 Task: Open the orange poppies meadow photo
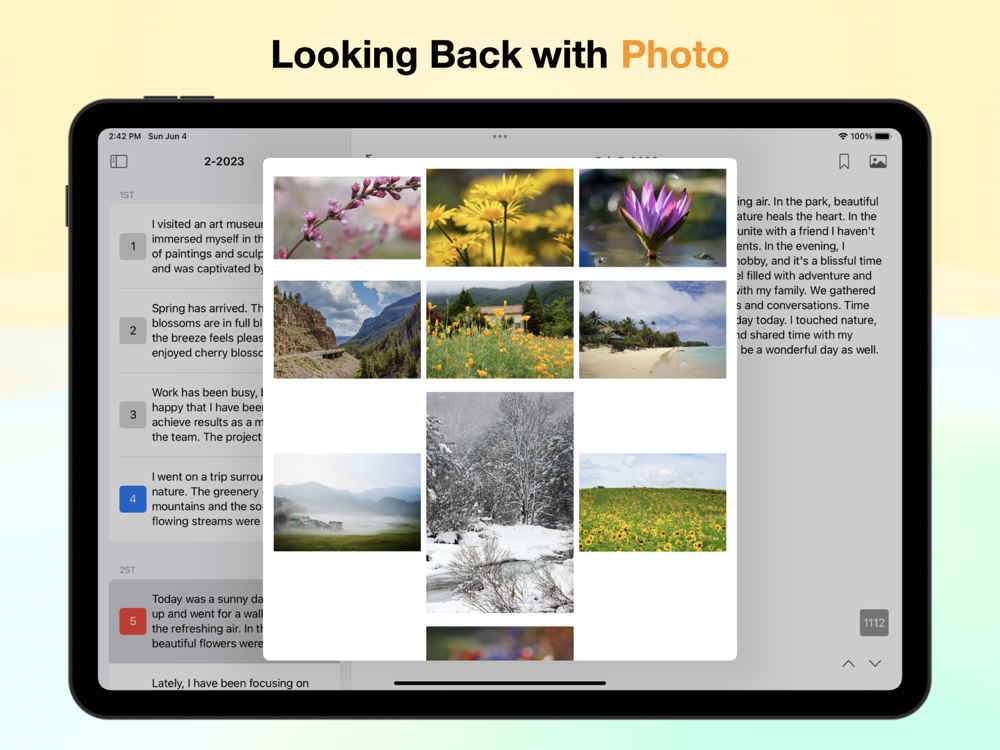(499, 330)
